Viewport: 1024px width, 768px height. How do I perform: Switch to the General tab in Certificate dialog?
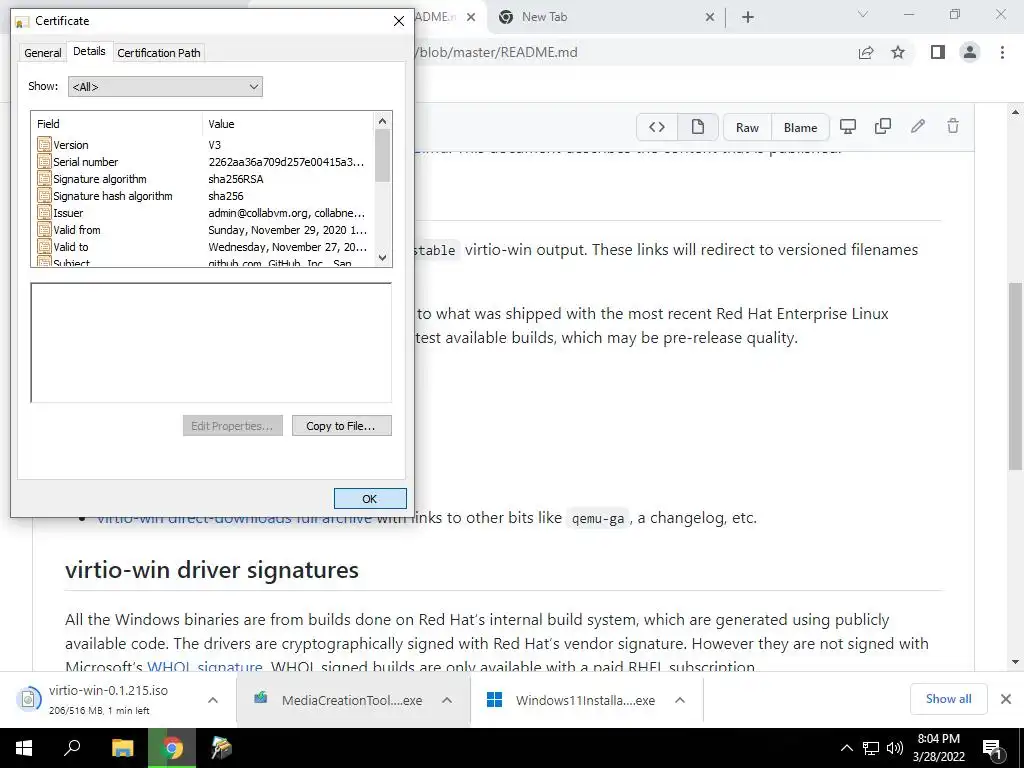coord(42,53)
